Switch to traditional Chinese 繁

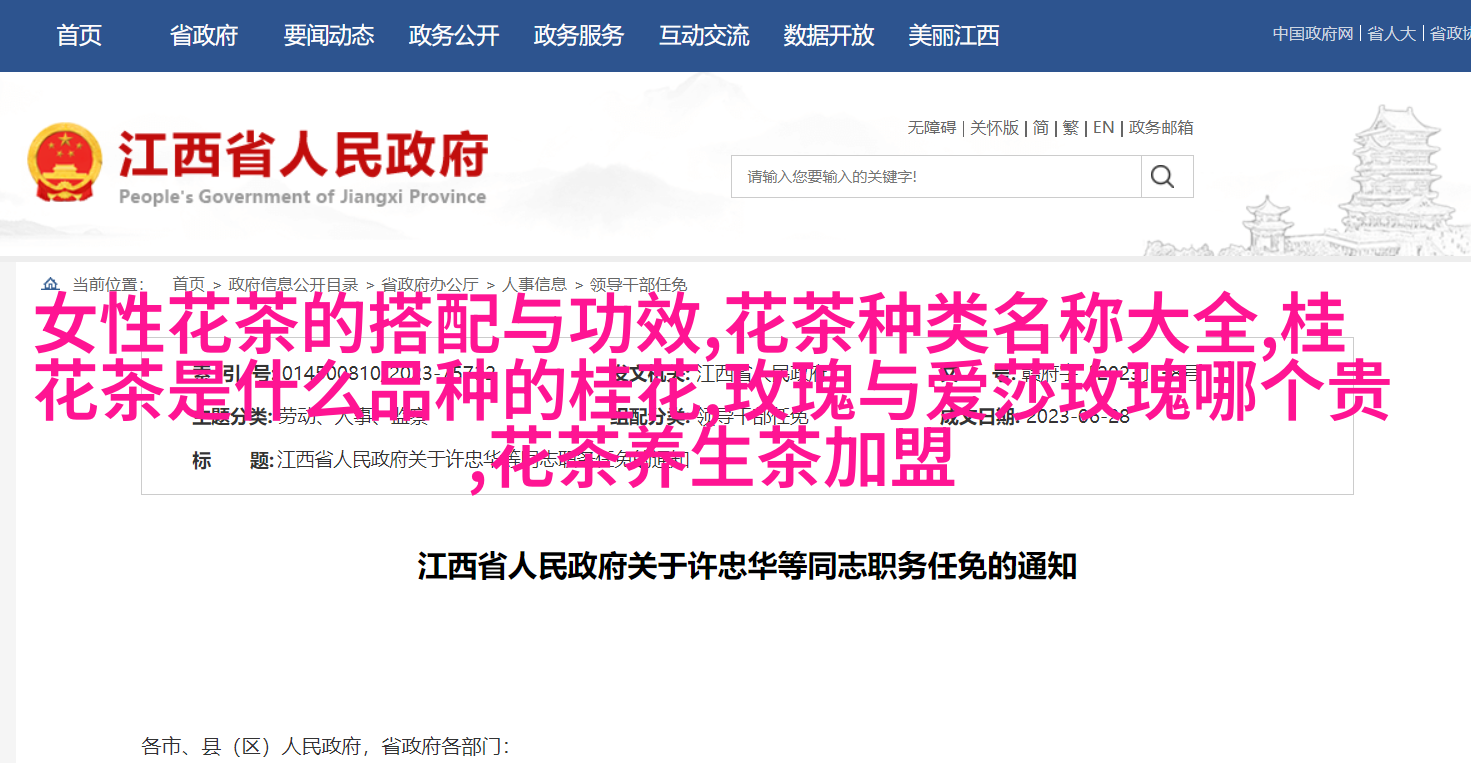[x=1071, y=128]
